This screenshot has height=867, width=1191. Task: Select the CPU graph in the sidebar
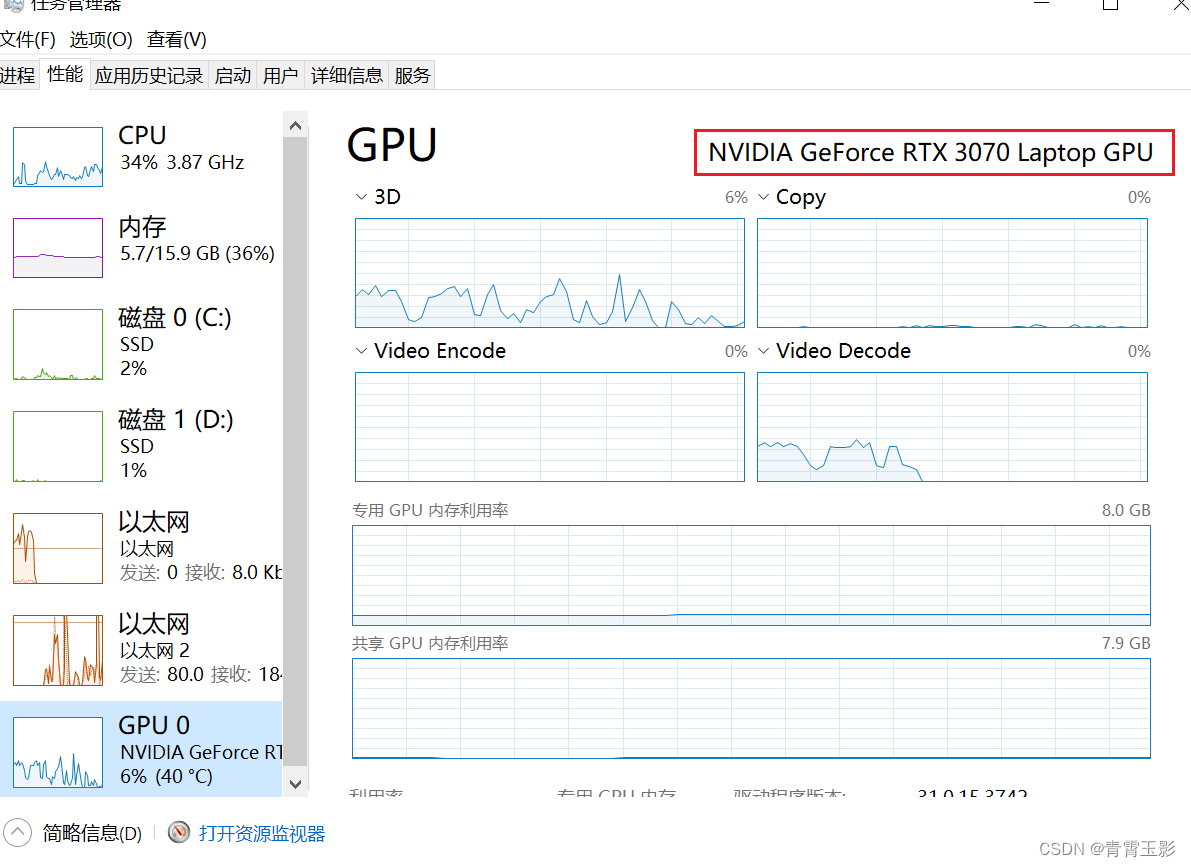coord(57,156)
